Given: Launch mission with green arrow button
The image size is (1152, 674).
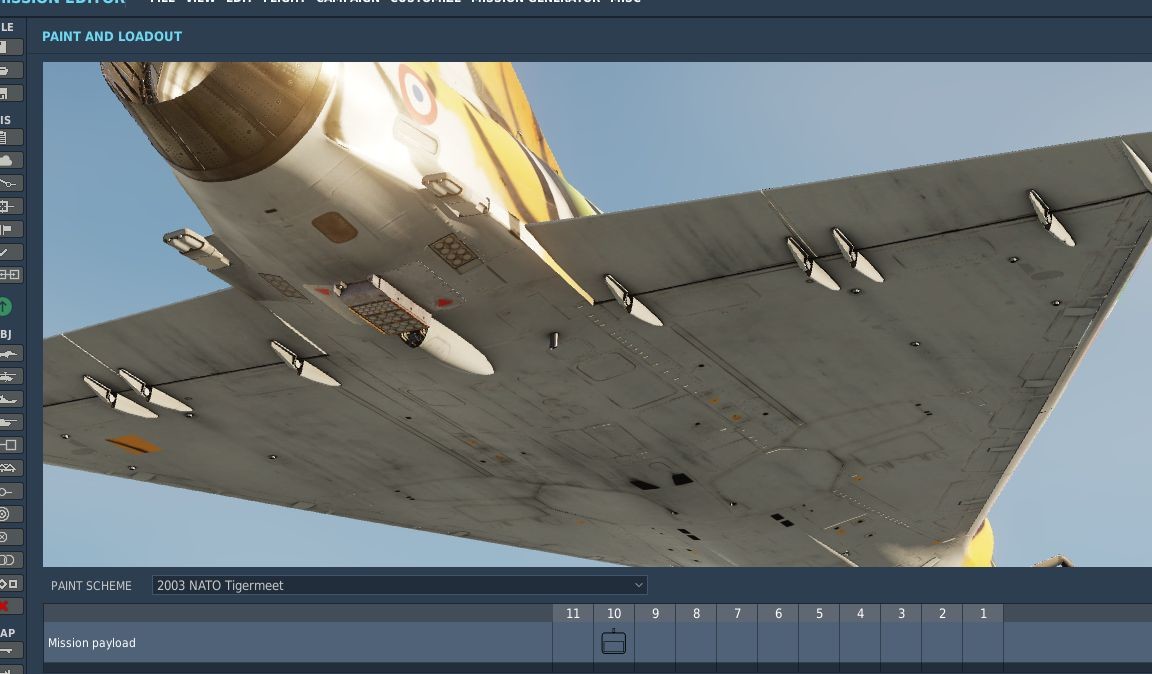Looking at the screenshot, I should tap(4, 306).
